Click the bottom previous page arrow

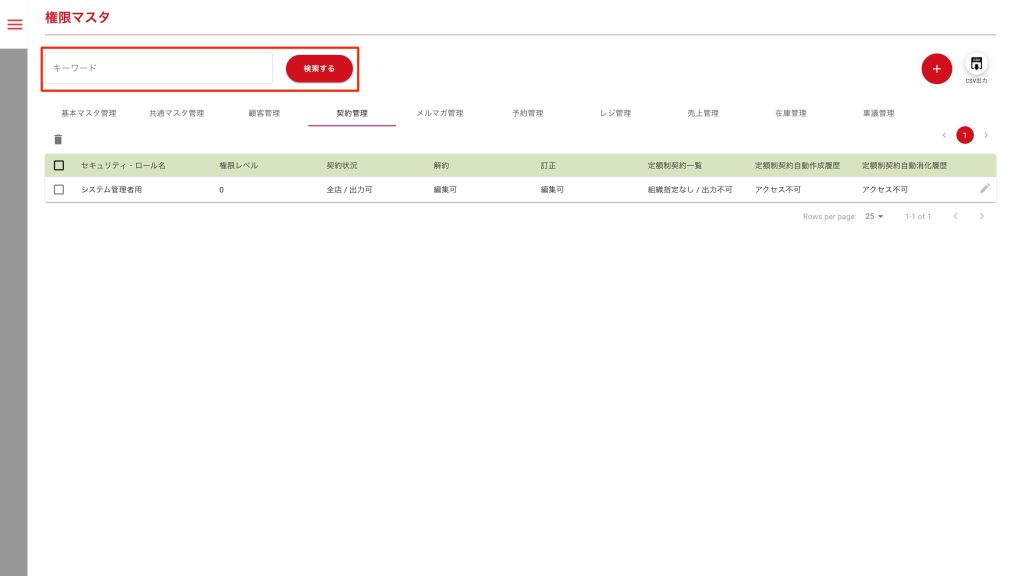tap(955, 216)
